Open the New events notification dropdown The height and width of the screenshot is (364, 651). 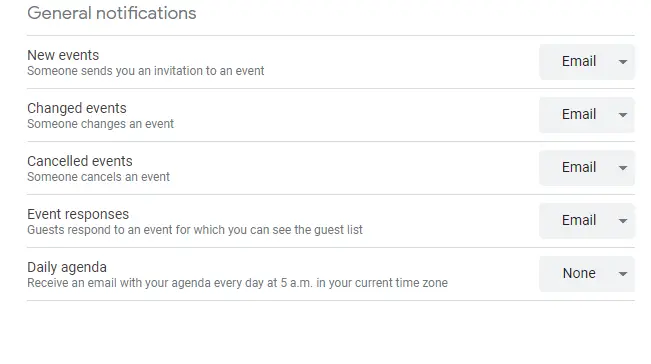click(x=587, y=62)
